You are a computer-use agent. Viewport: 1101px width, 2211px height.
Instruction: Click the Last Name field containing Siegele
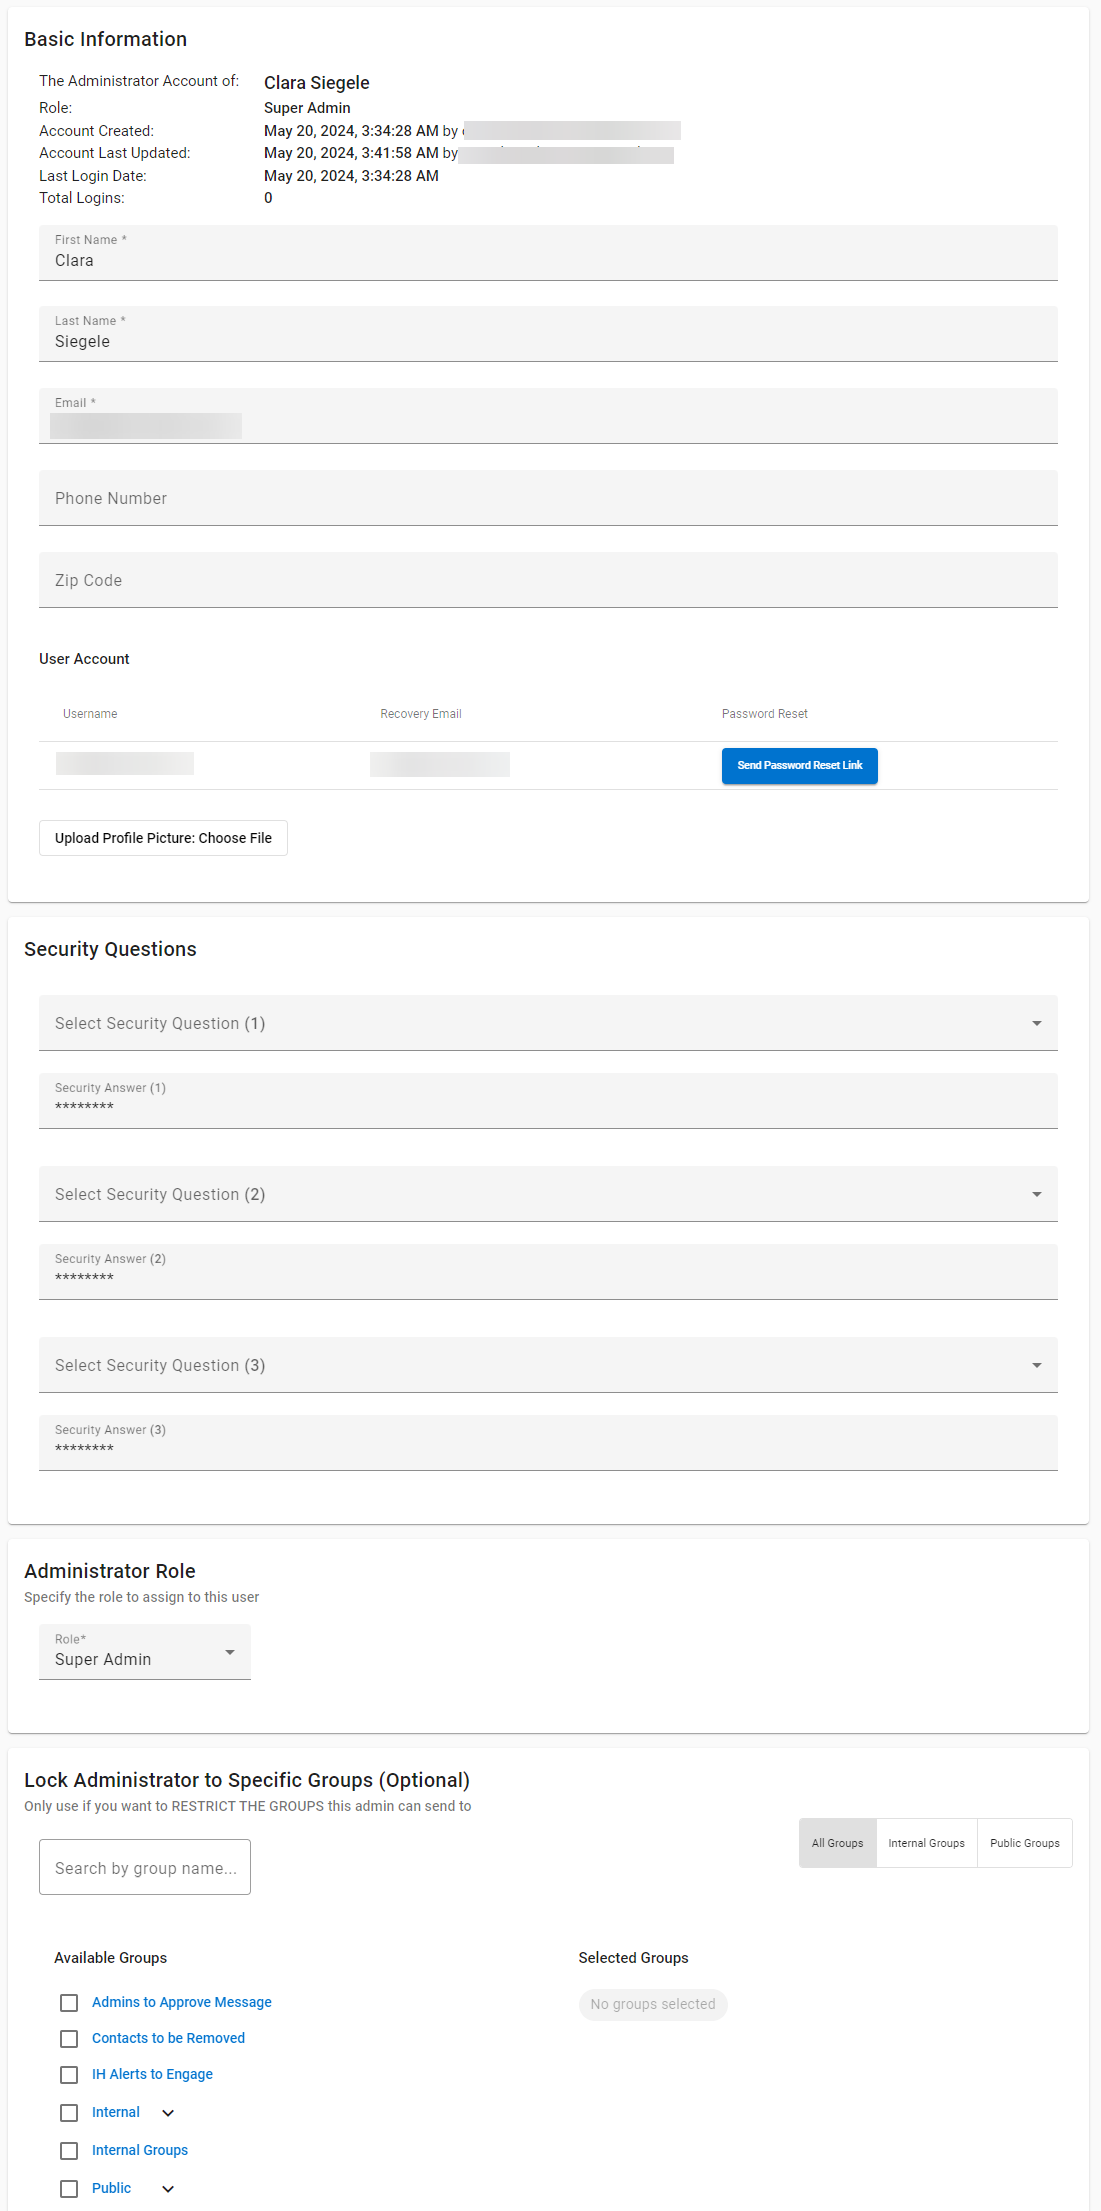pyautogui.click(x=548, y=334)
